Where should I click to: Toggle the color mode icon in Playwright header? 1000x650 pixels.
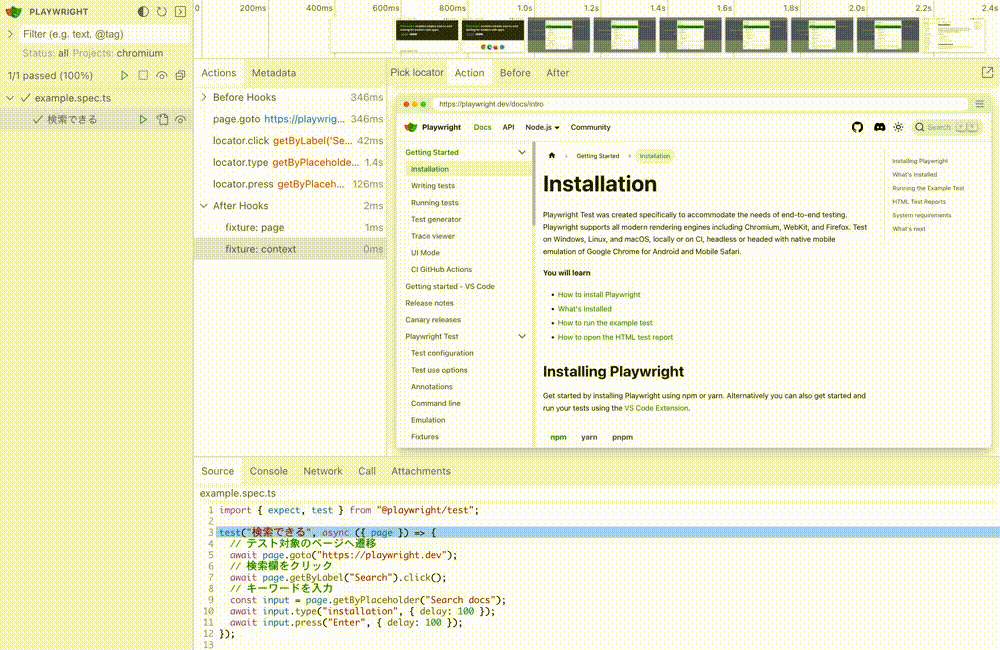(x=143, y=11)
